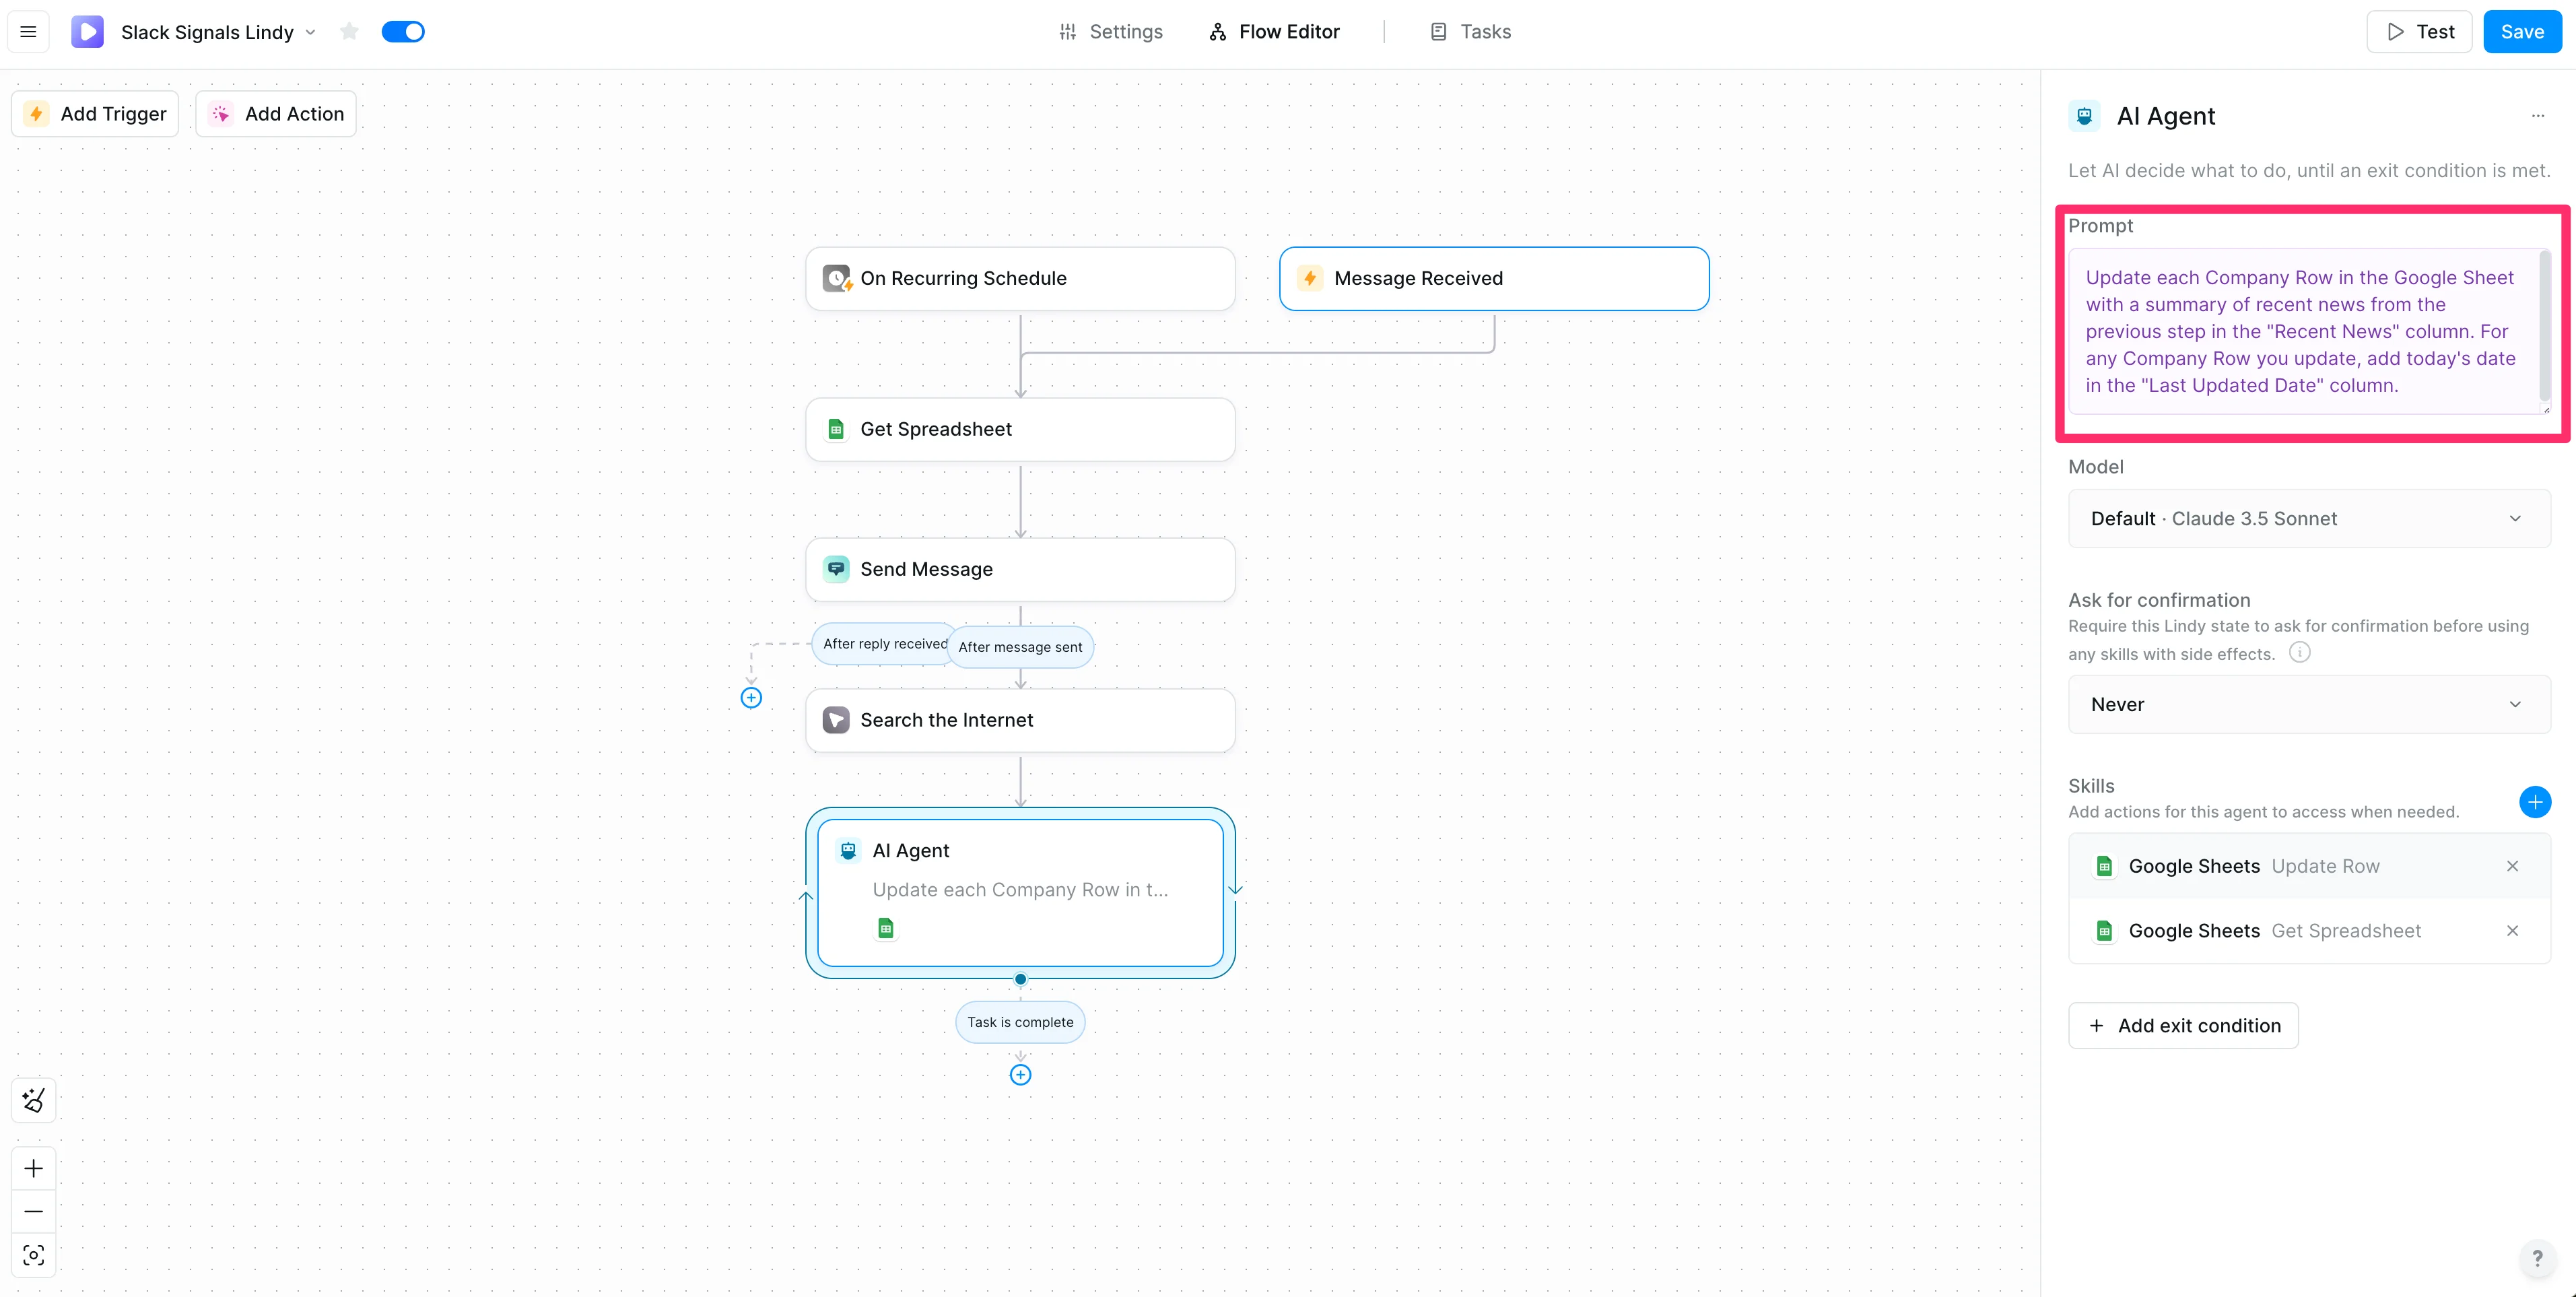Switch to the Settings tab

1111,32
